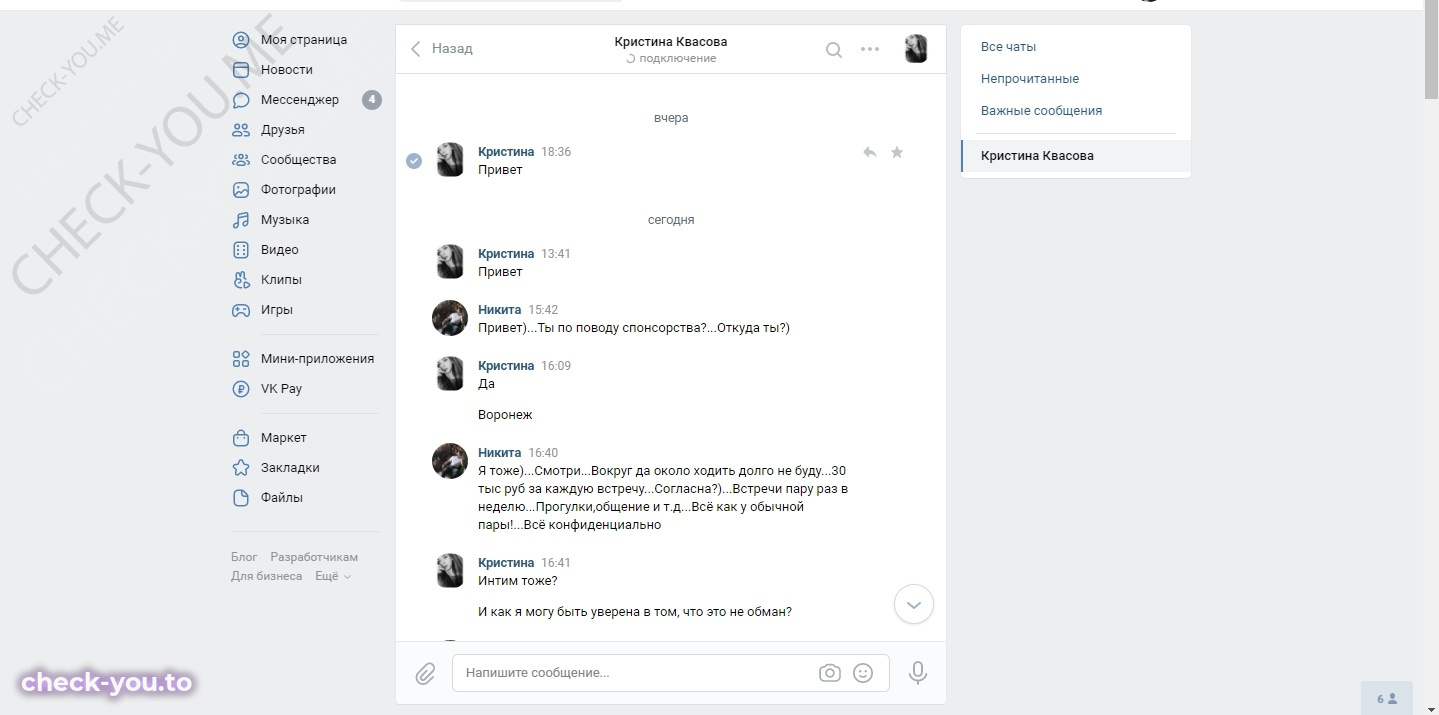Open the Music note icon
The image size is (1439, 715).
coord(241,220)
